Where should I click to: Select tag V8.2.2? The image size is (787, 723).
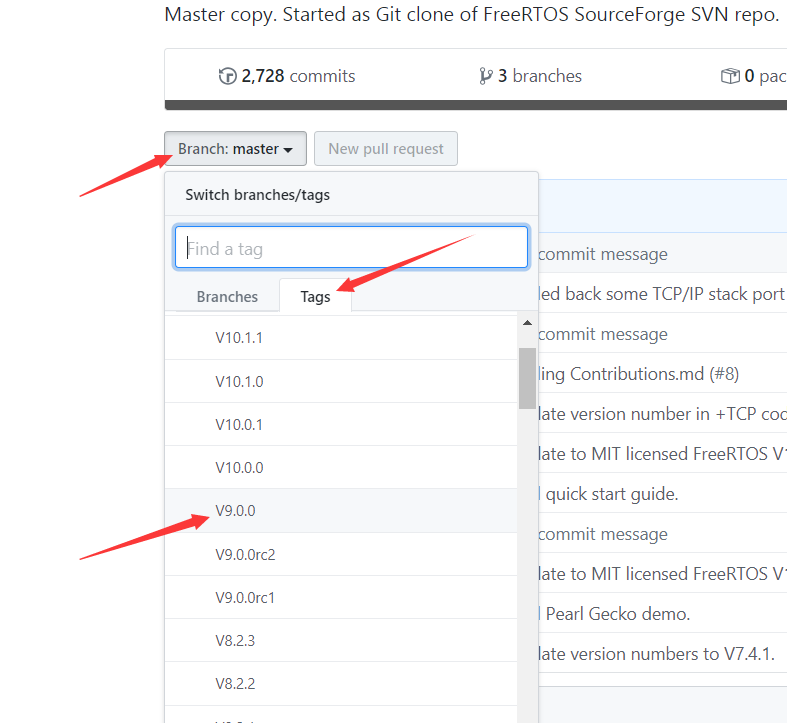click(x=235, y=684)
